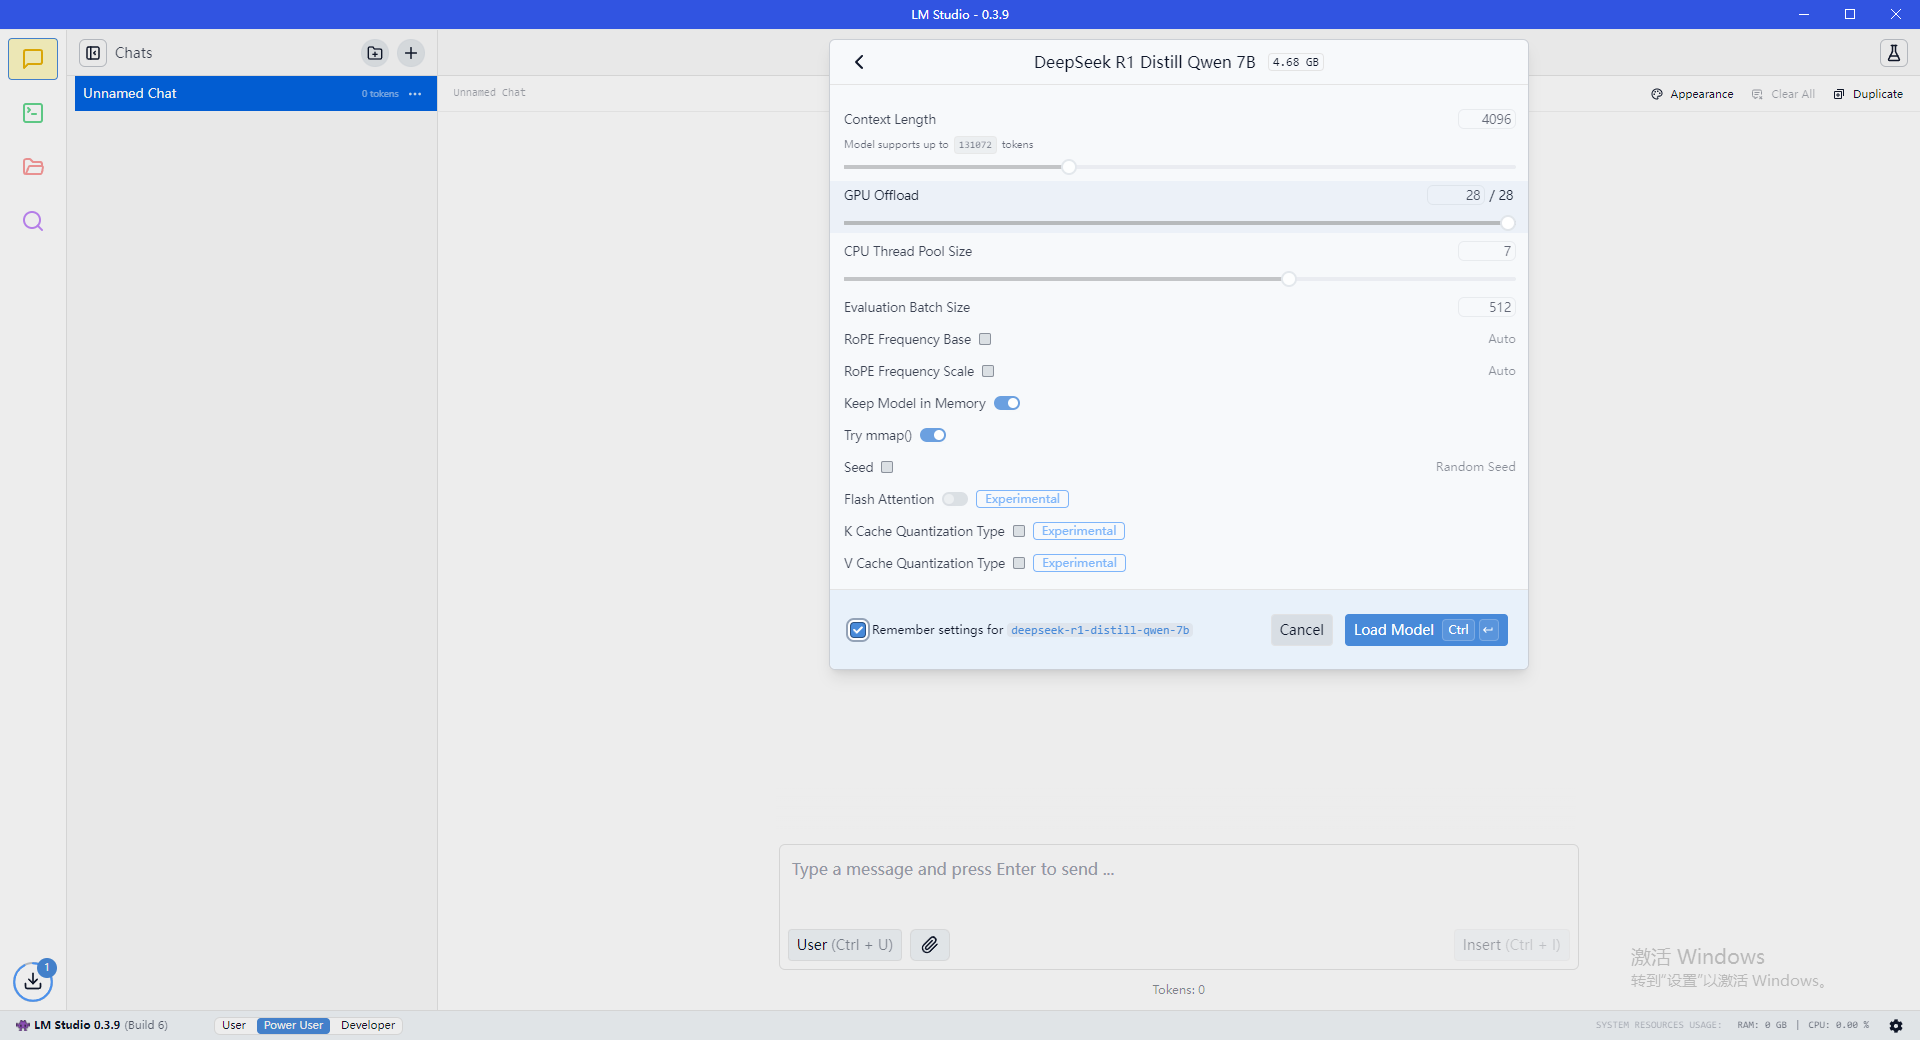Click CPU usage in status bar

(x=1838, y=1025)
